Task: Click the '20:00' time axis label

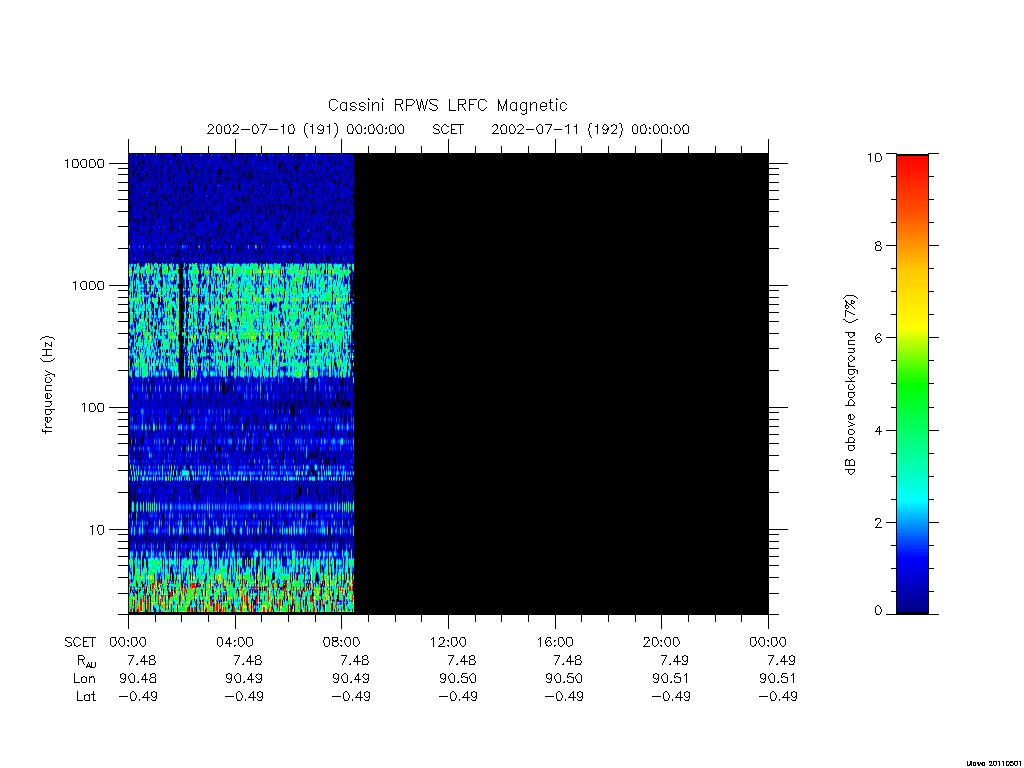Action: [662, 642]
